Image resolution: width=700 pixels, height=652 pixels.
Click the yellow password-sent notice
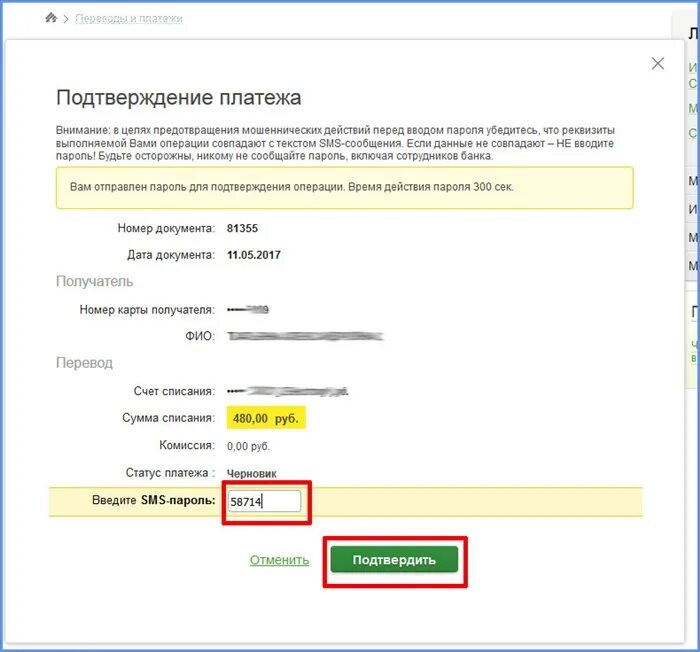[x=345, y=188]
